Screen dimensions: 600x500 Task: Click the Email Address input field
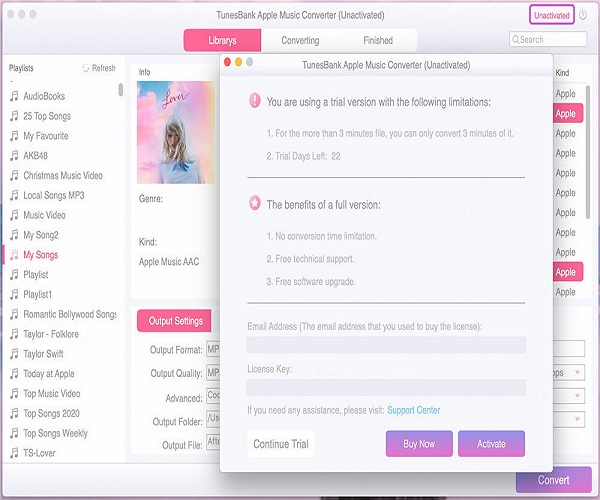point(386,345)
